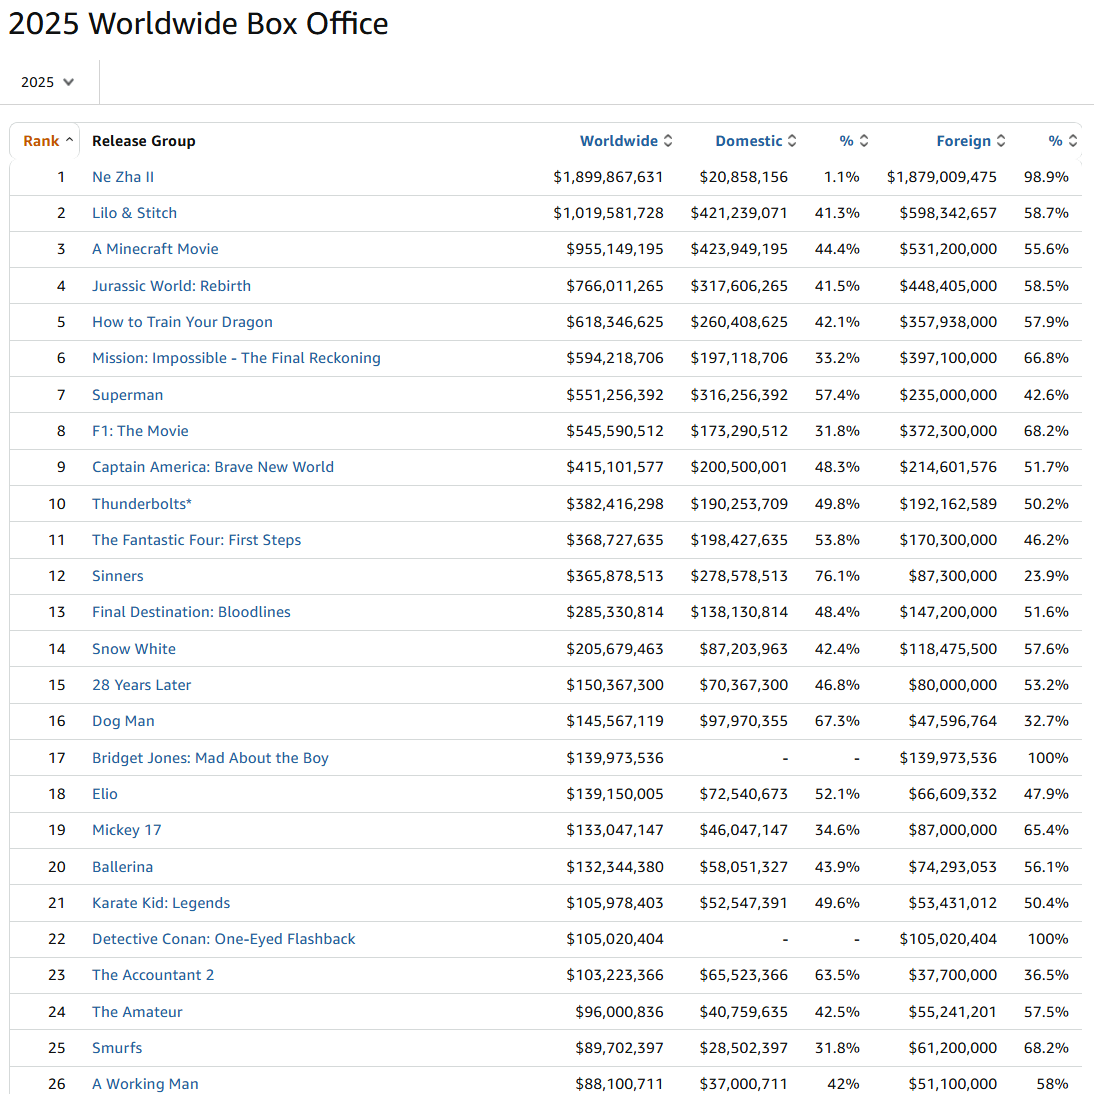Select domestic gross $97,970,355
This screenshot has width=1094, height=1094.
point(744,721)
